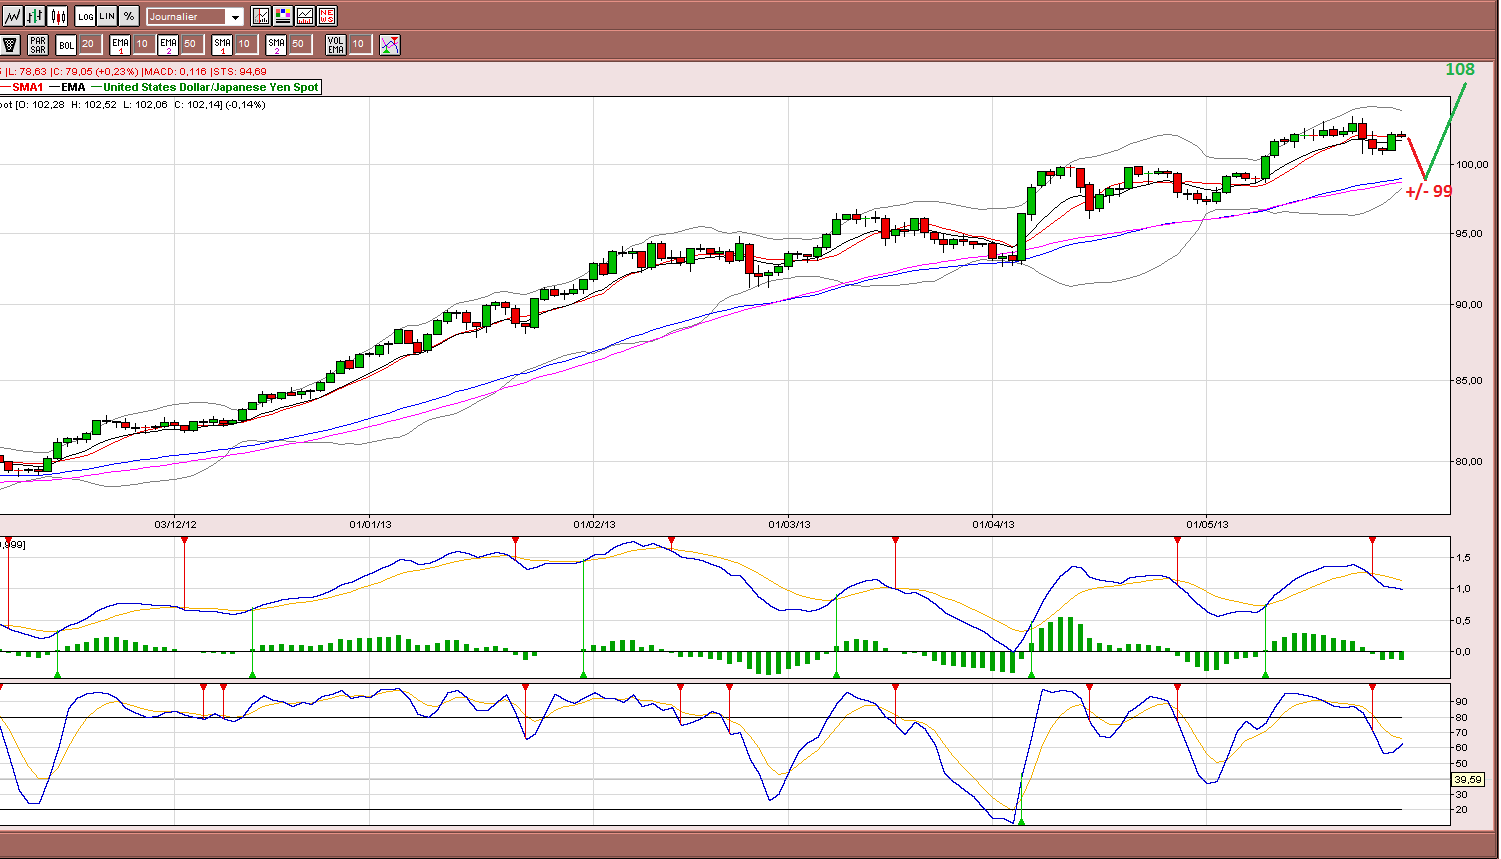Click the buy/sell signal arrows icon
Viewport: 1501px width, 859px height.
click(390, 44)
